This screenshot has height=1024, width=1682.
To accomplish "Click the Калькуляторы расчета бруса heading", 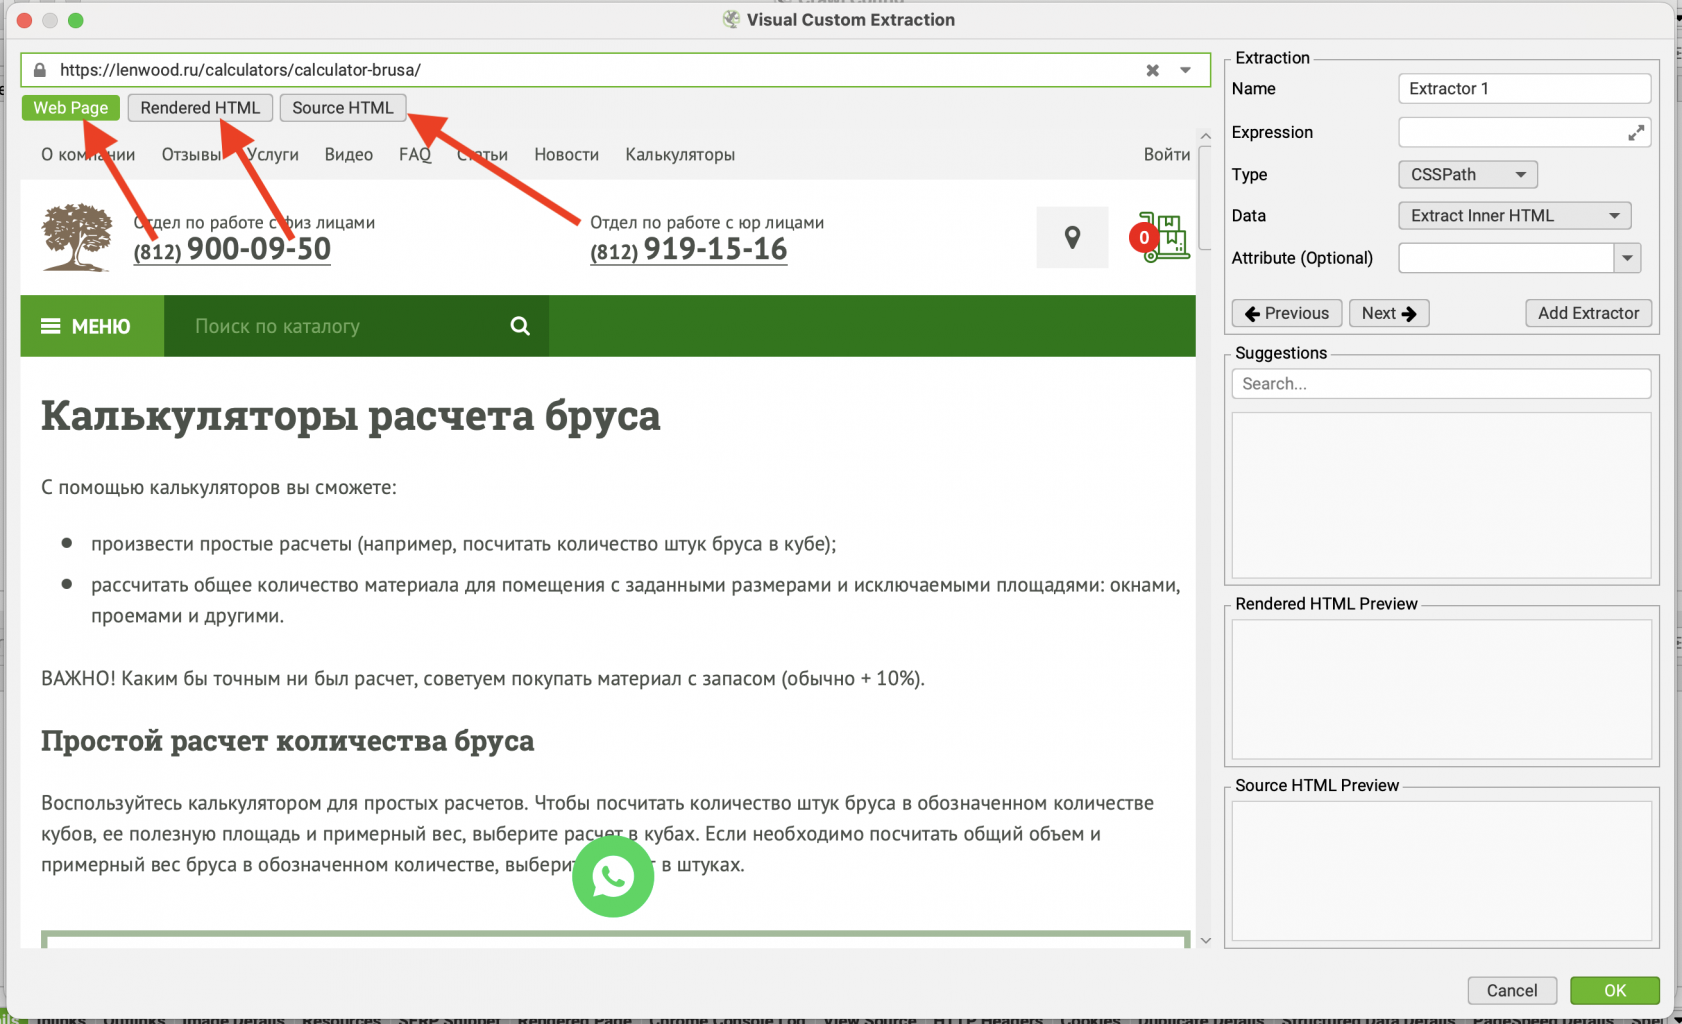I will pyautogui.click(x=350, y=416).
